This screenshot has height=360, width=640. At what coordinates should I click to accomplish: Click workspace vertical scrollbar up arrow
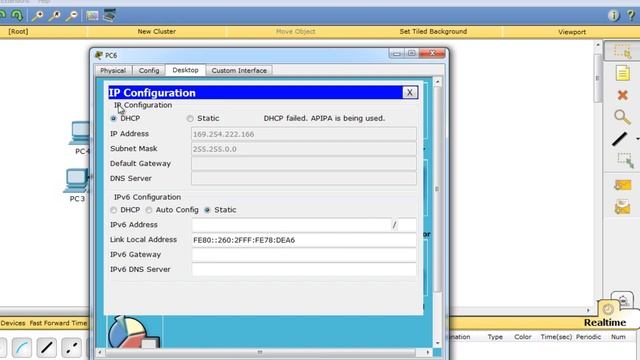[x=598, y=44]
